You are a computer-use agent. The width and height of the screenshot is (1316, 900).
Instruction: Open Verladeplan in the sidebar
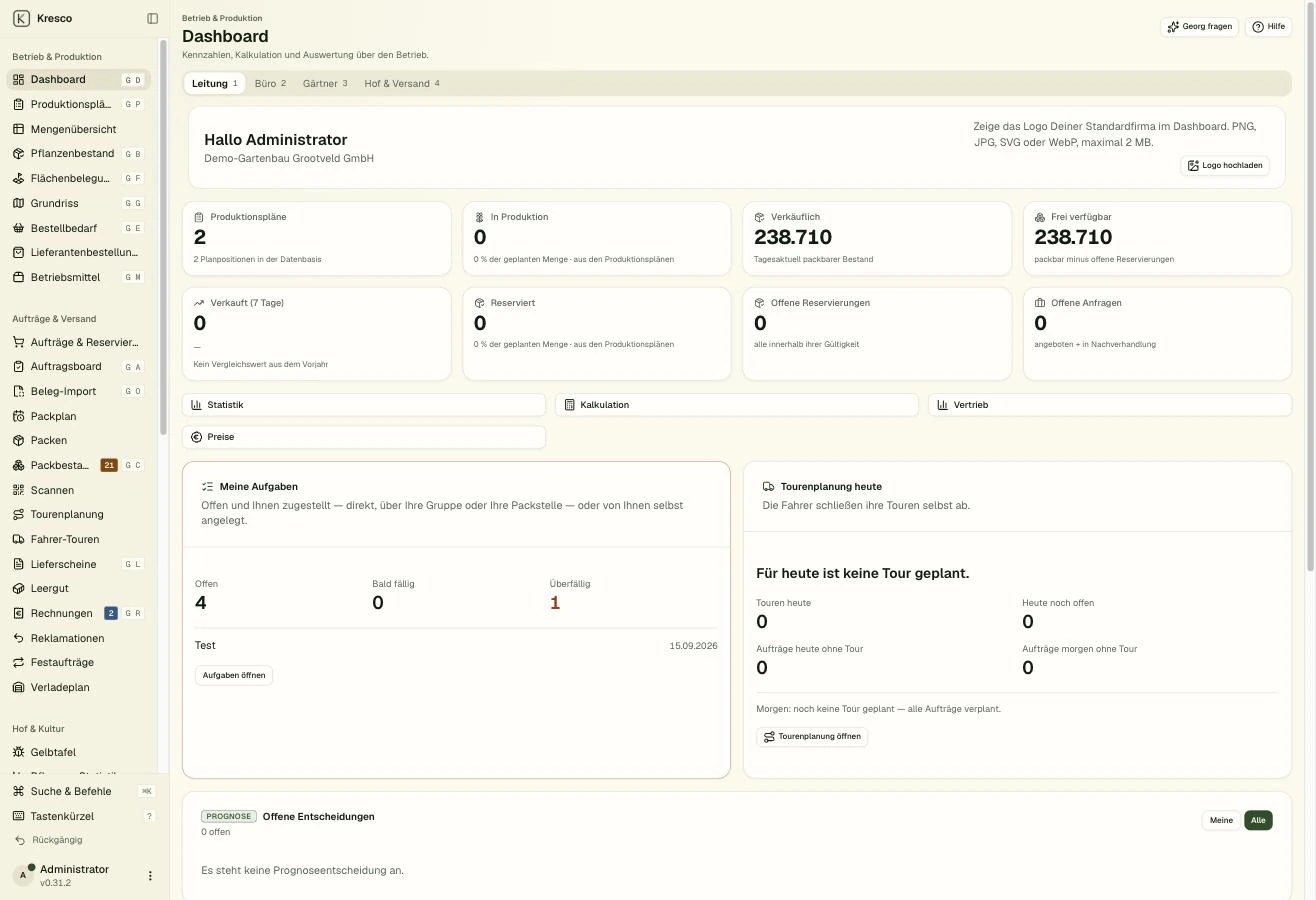pyautogui.click(x=78, y=687)
